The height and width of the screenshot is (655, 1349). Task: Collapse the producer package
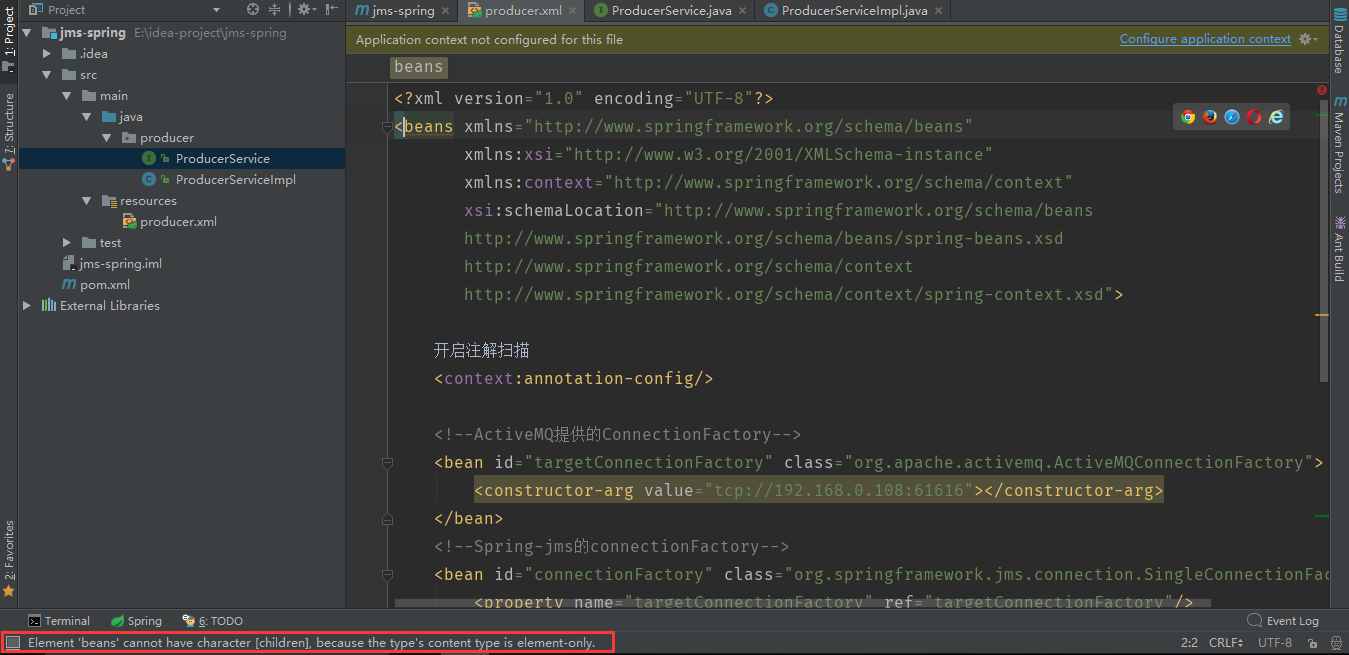[106, 138]
